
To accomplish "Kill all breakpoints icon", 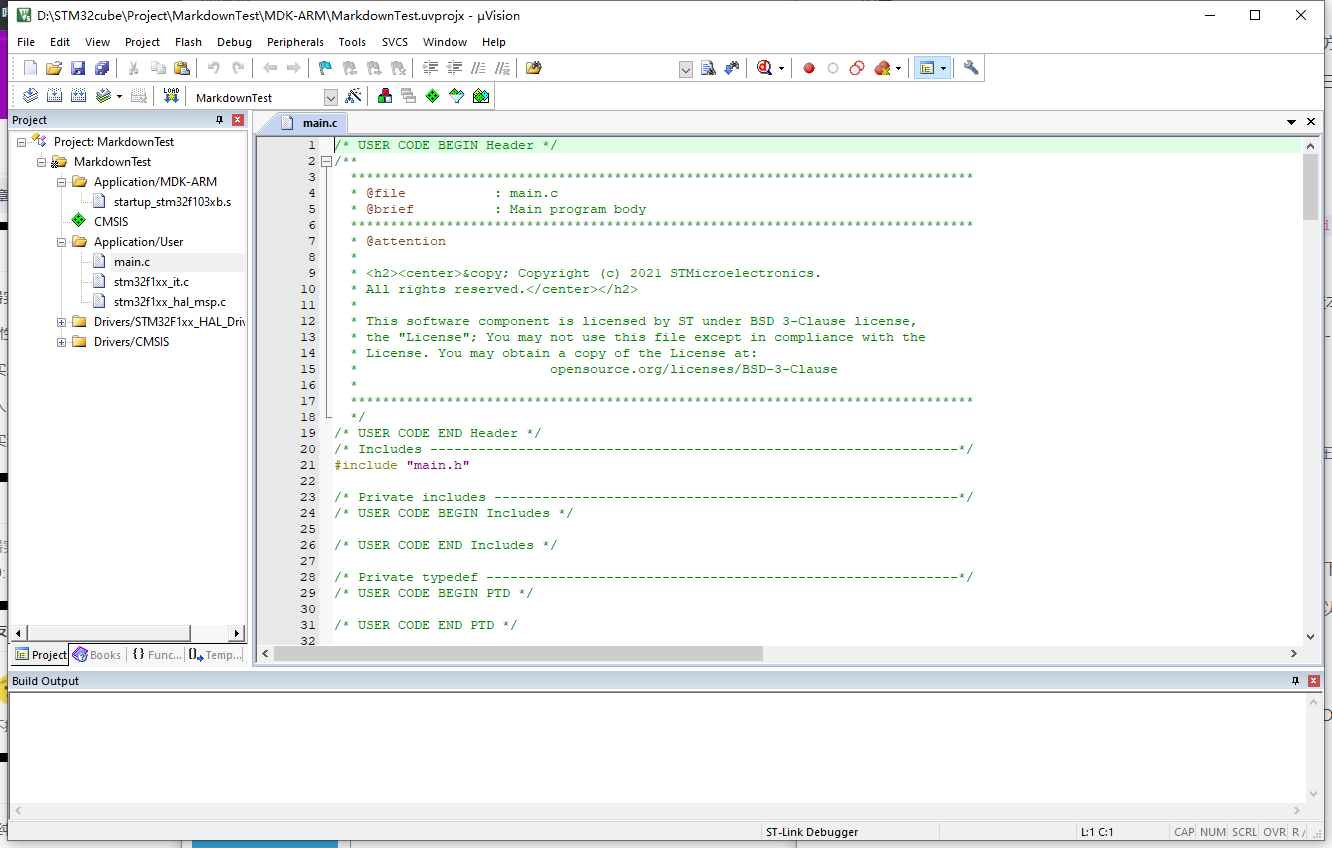I will point(882,68).
